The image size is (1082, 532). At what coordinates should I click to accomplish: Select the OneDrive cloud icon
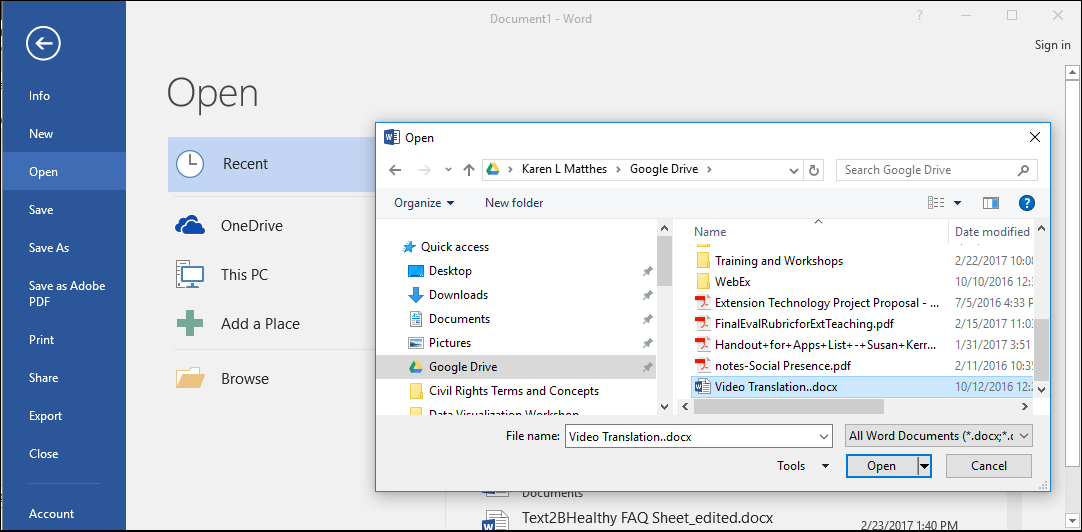190,226
